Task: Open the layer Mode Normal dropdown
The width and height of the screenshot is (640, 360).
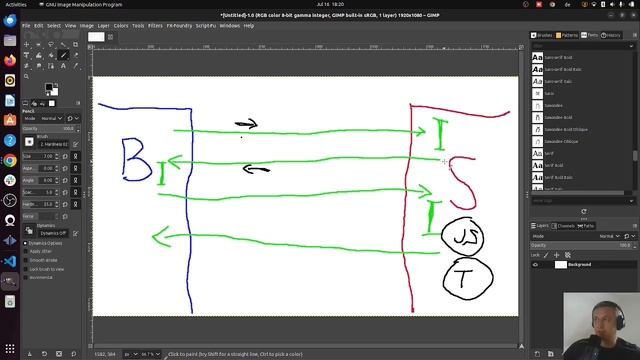Action: click(x=609, y=236)
